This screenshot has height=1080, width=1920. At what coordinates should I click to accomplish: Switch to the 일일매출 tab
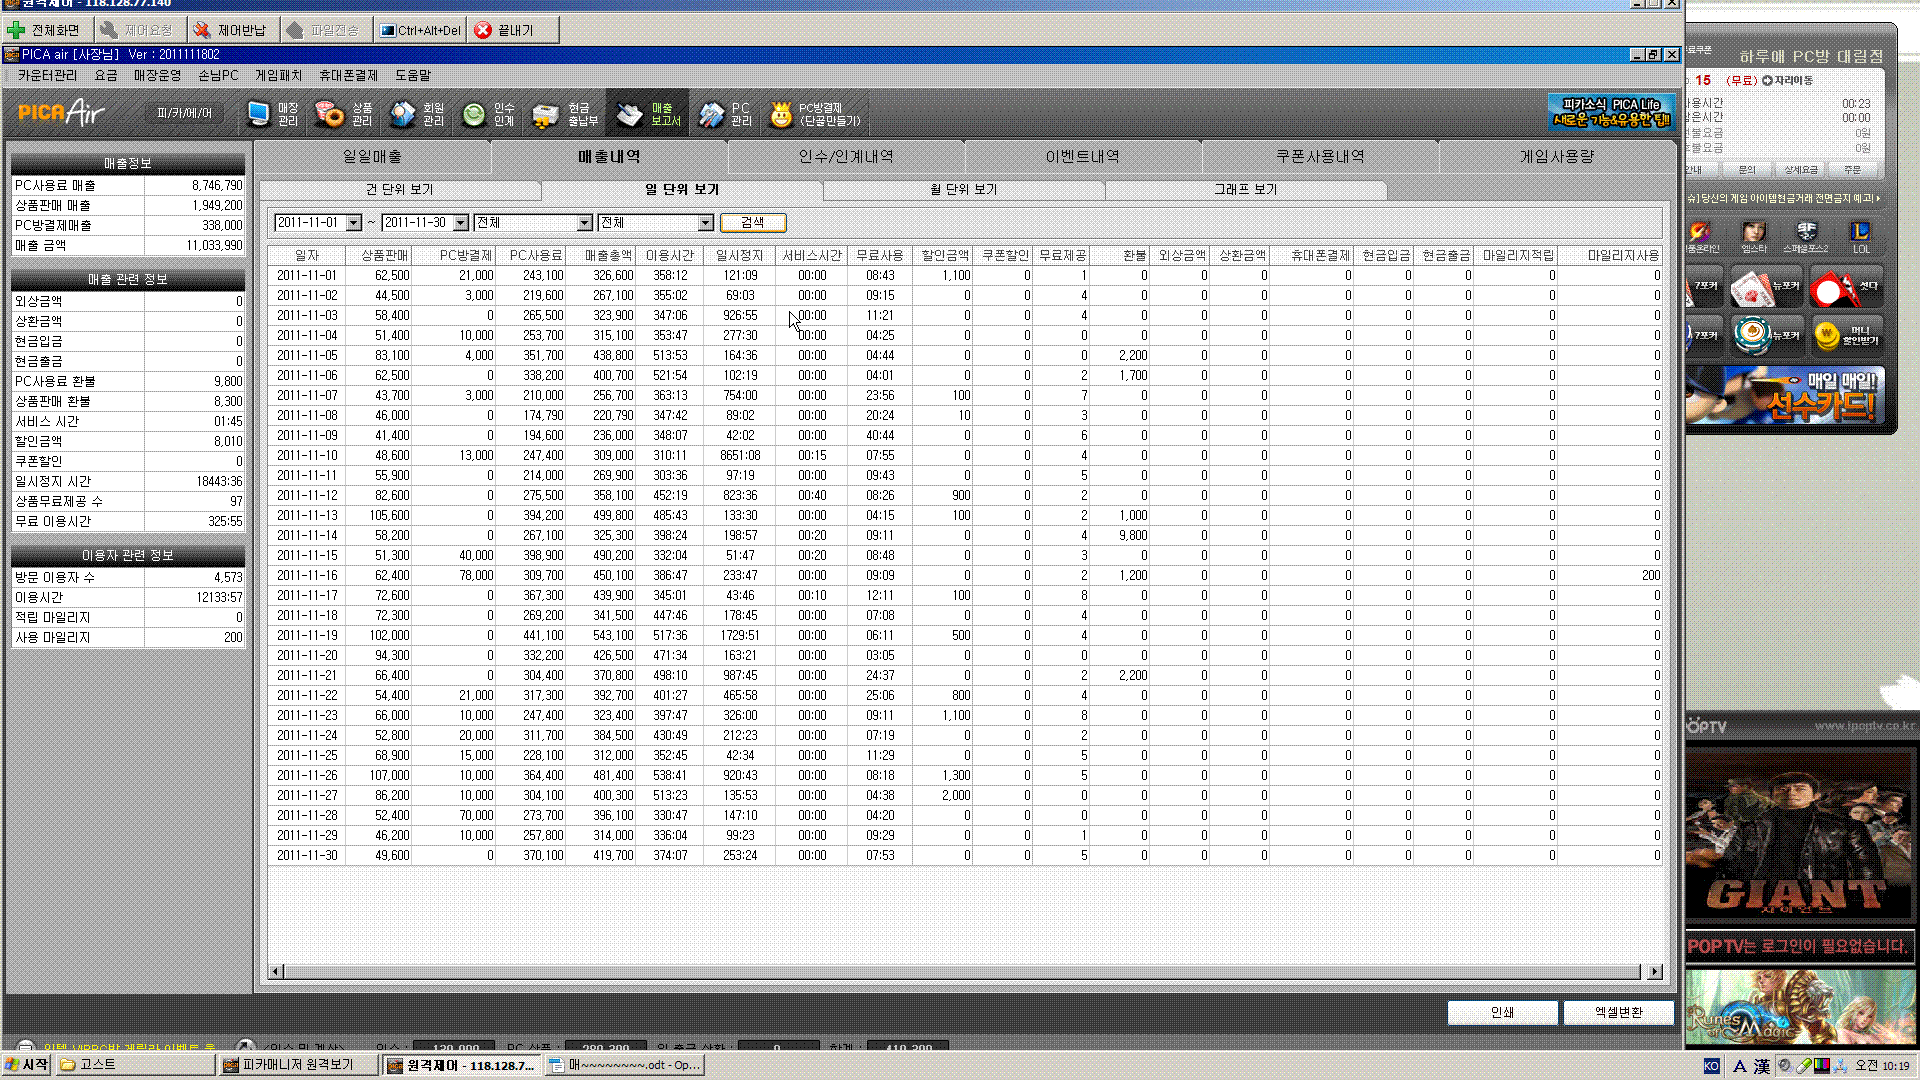[372, 157]
